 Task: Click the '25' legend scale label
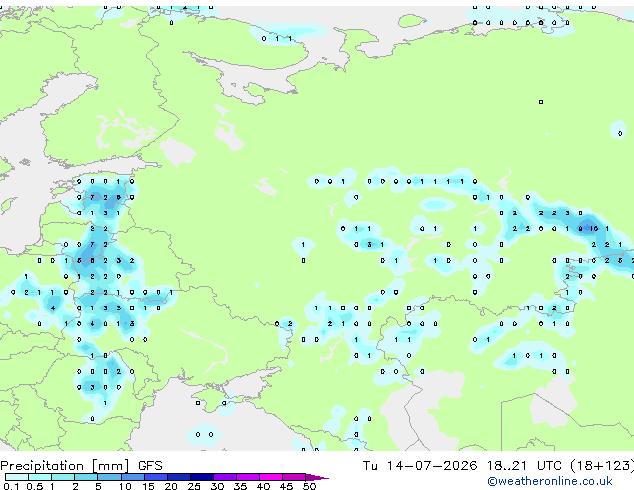(194, 486)
